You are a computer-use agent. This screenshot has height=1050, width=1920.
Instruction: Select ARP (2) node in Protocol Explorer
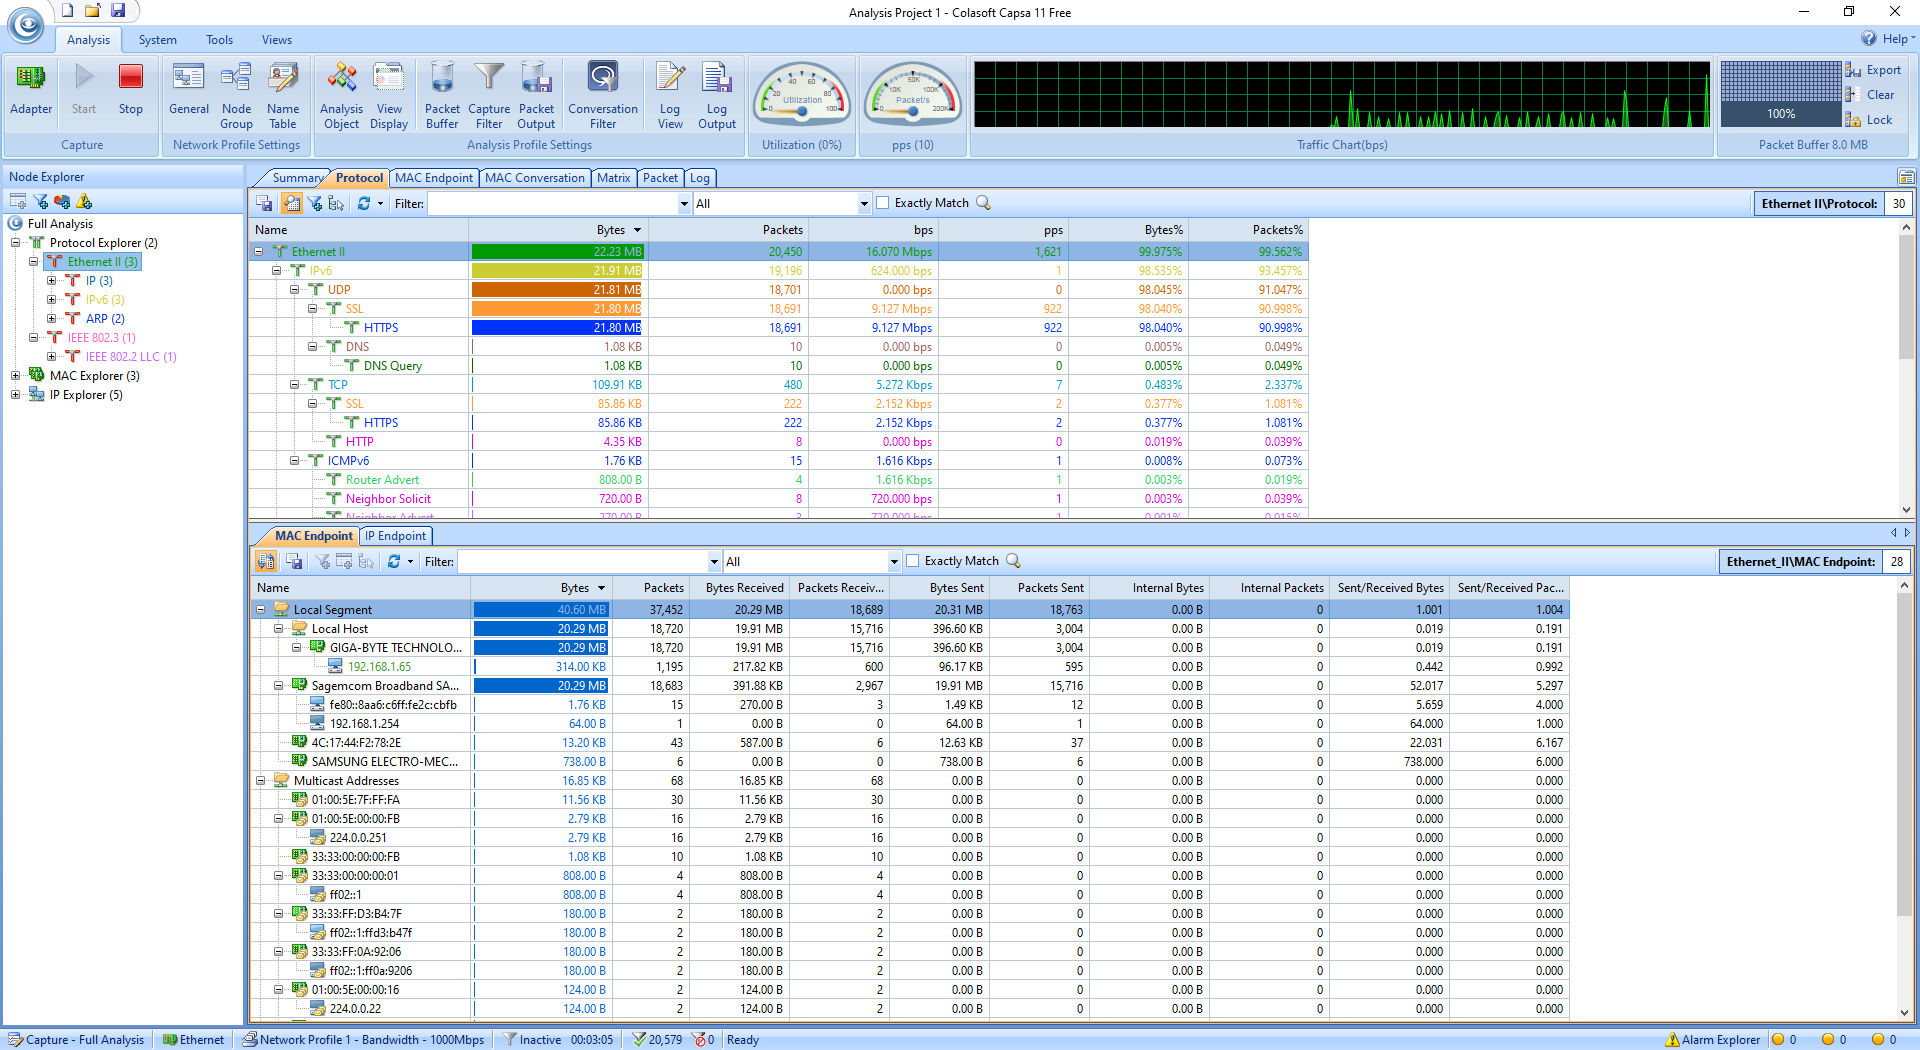tap(104, 319)
